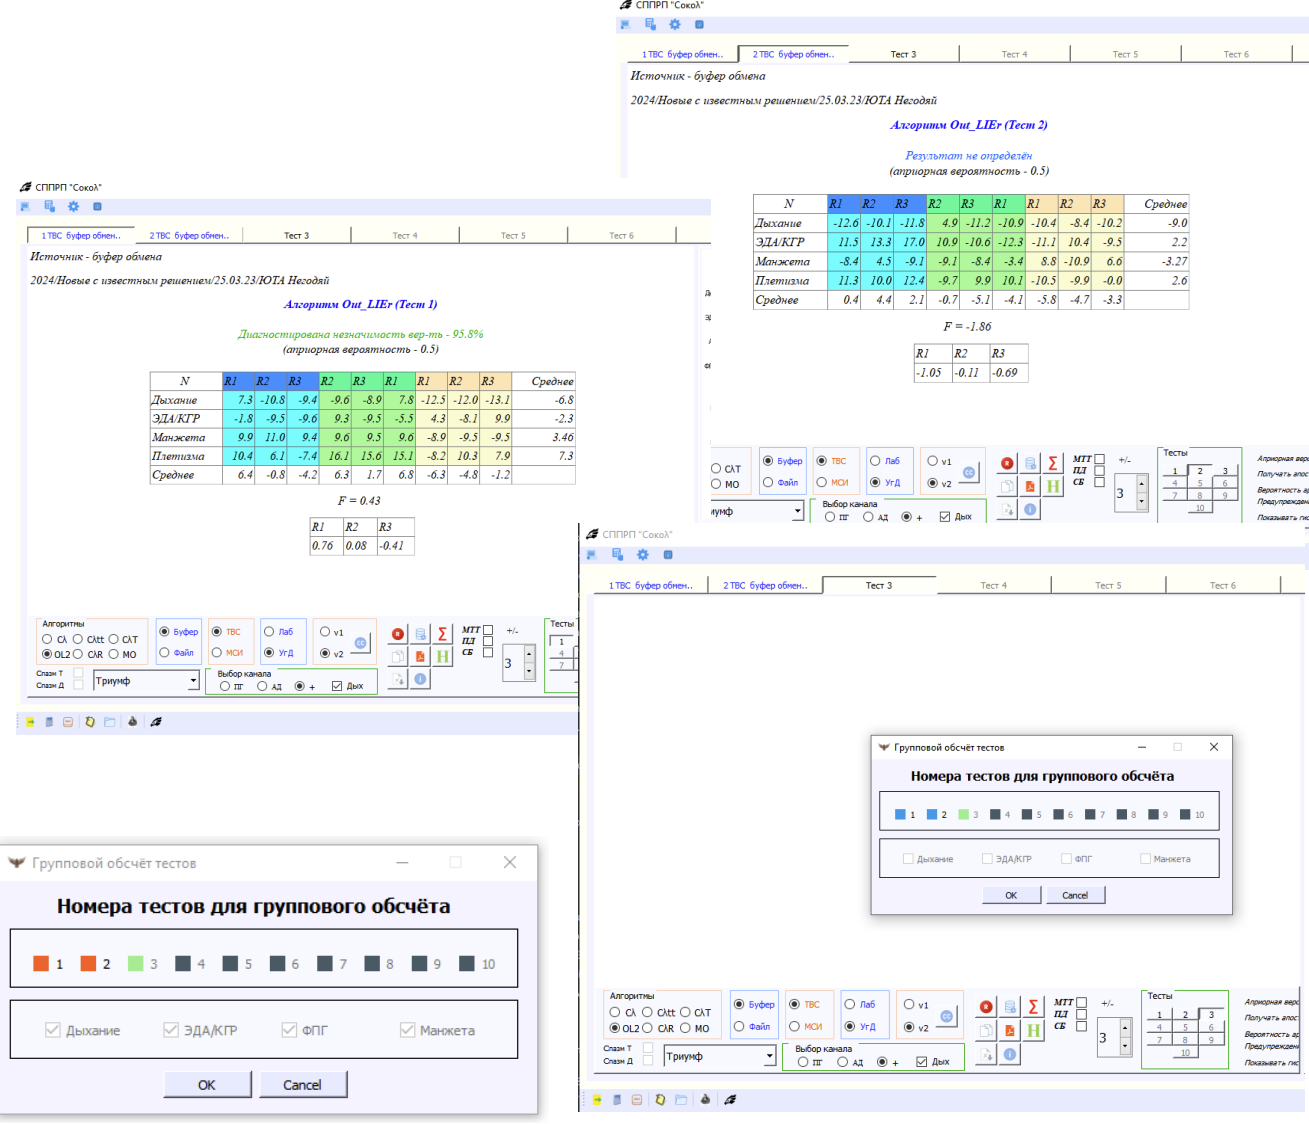Click the blue info icon in the bottom-right window
Image resolution: width=1309 pixels, height=1124 pixels.
[x=1010, y=1054]
